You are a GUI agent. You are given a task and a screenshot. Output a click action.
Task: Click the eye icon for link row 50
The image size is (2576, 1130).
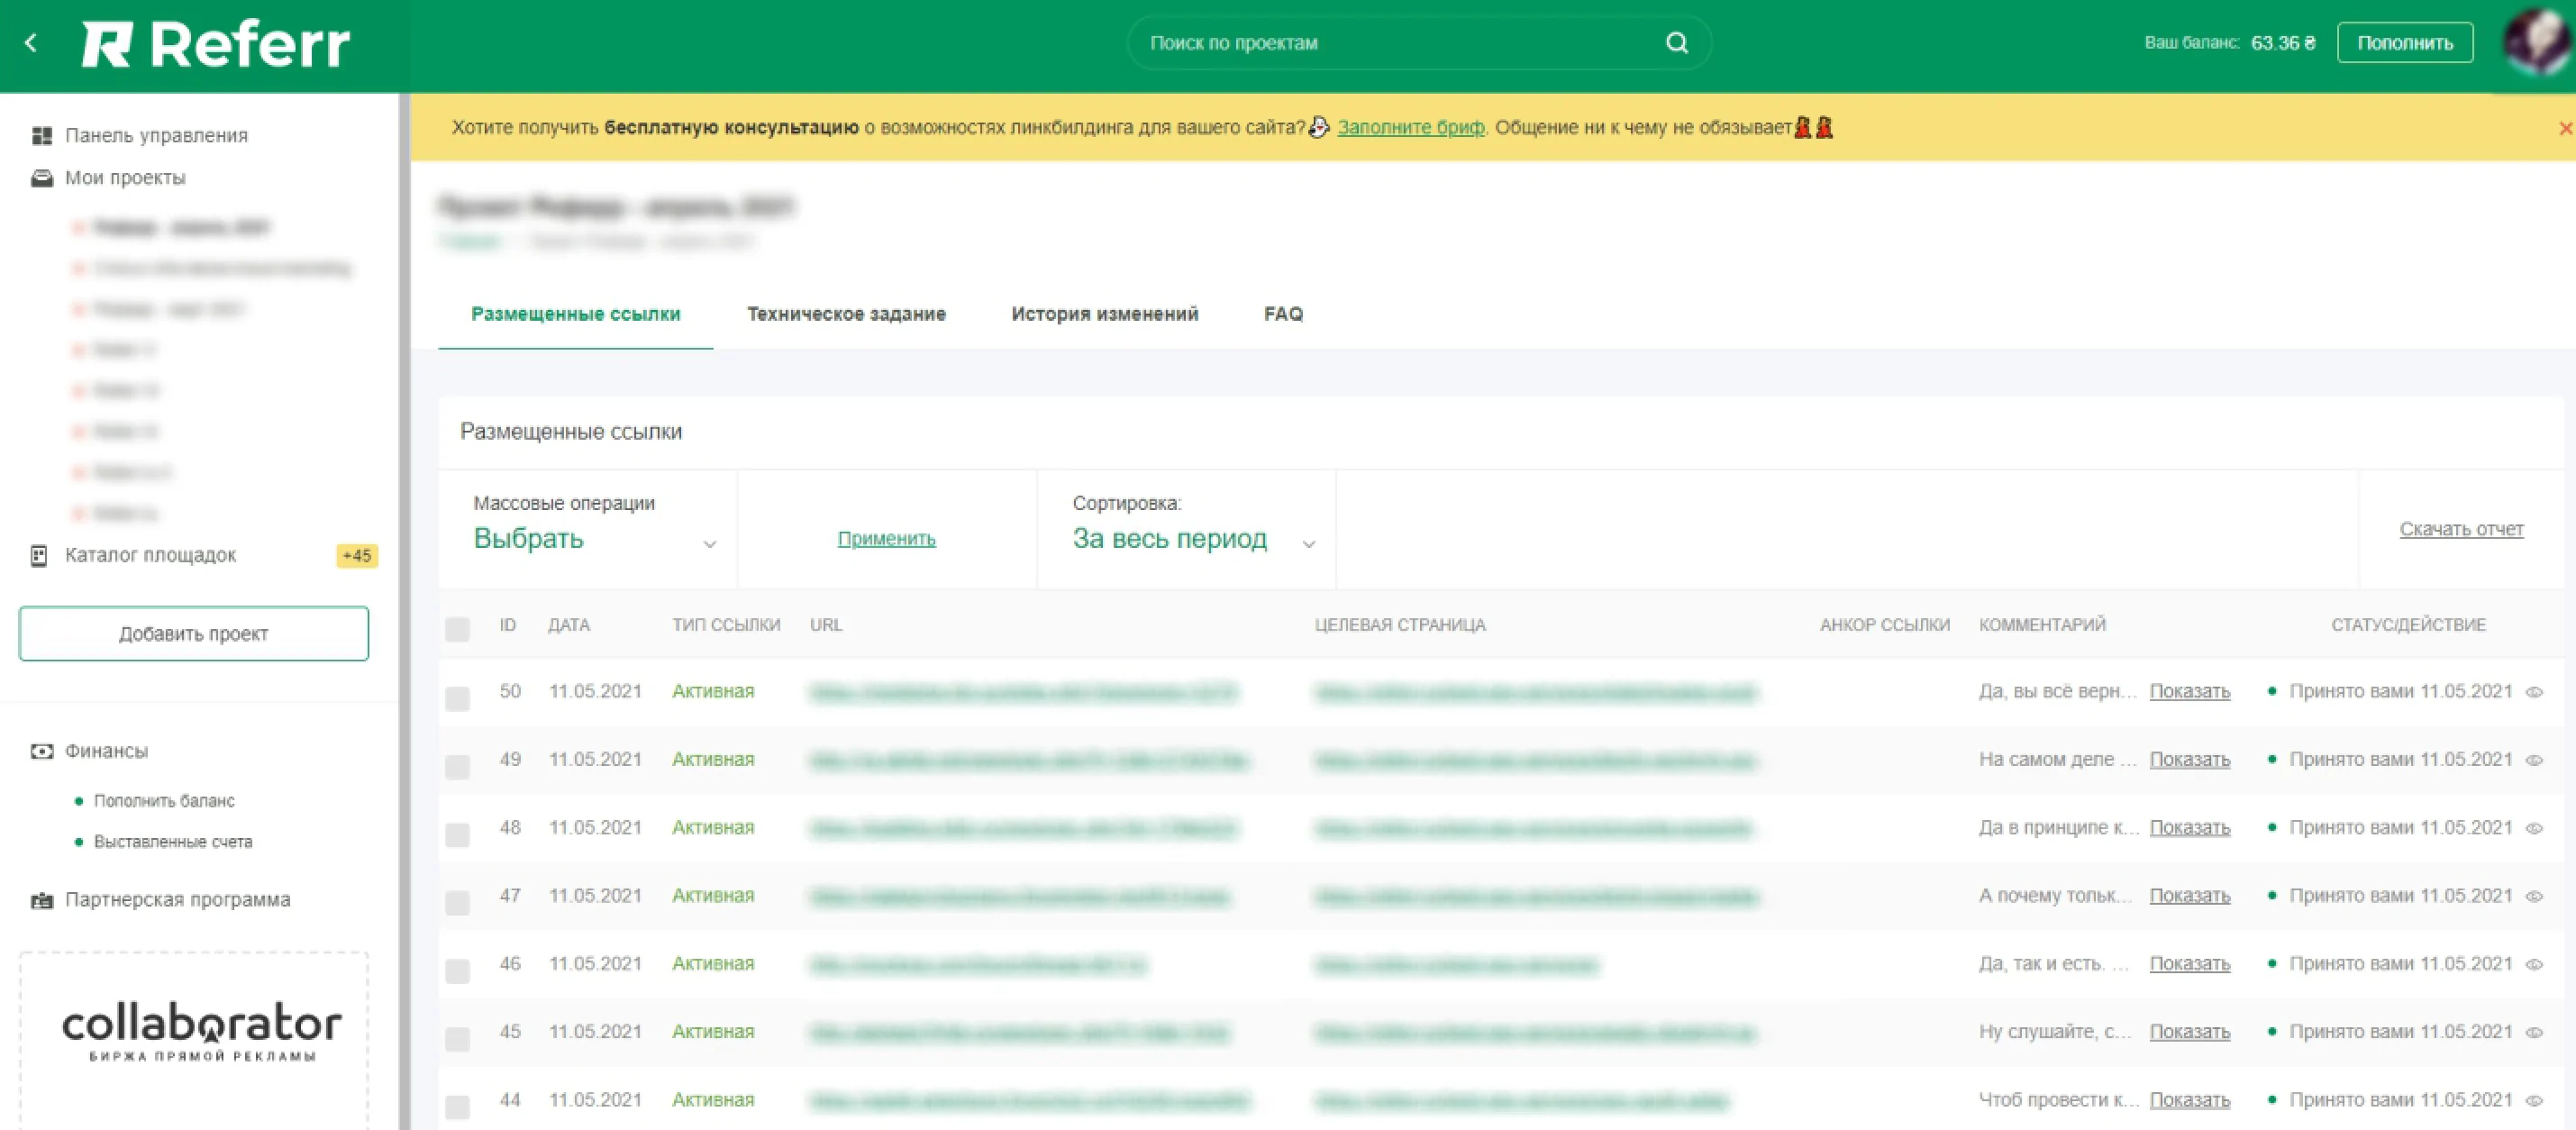[2534, 692]
